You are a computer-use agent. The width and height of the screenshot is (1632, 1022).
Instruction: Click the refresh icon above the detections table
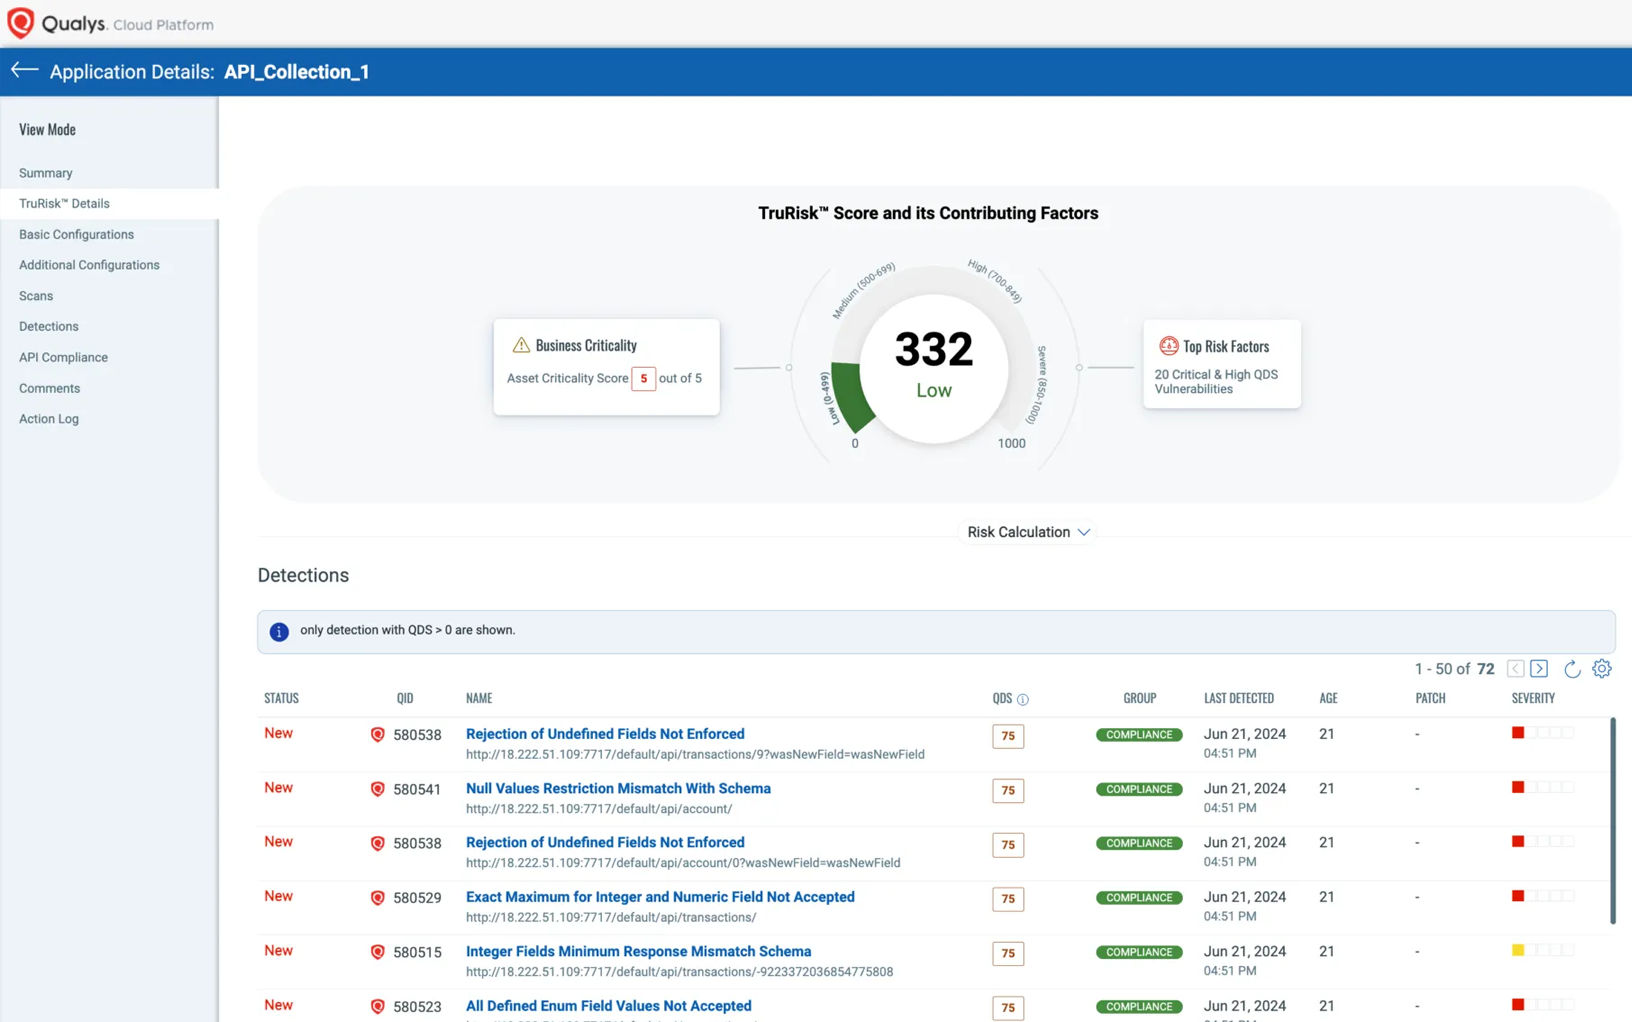pos(1571,669)
